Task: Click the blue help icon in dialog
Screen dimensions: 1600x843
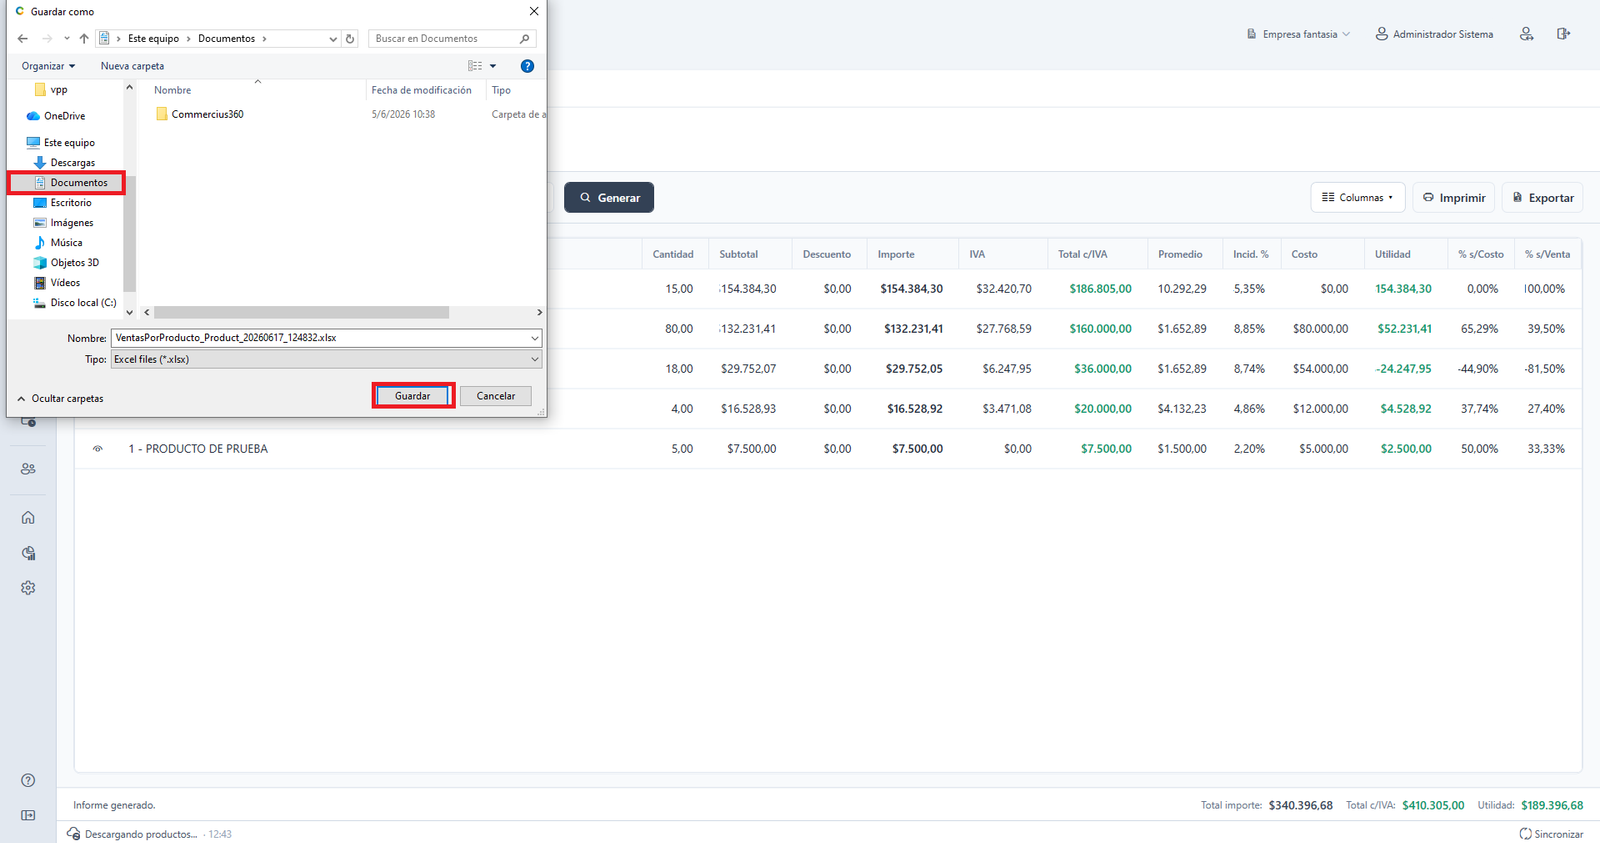Action: coord(527,66)
